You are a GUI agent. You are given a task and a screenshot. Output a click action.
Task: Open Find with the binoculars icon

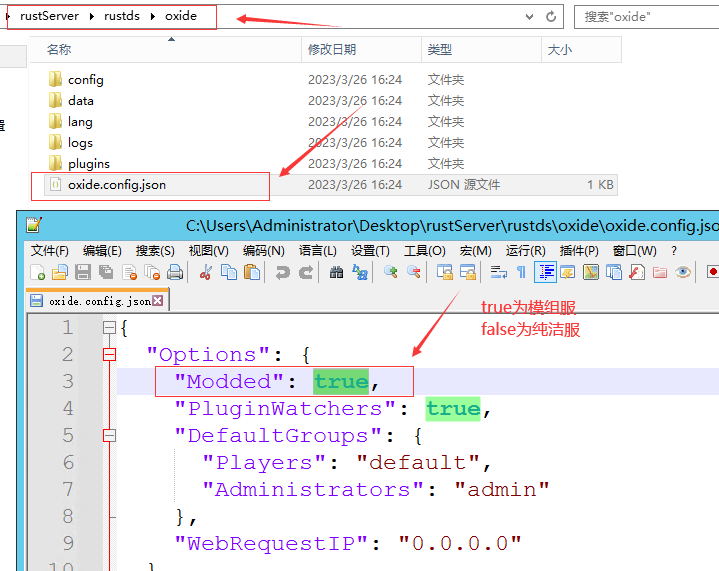coord(337,272)
